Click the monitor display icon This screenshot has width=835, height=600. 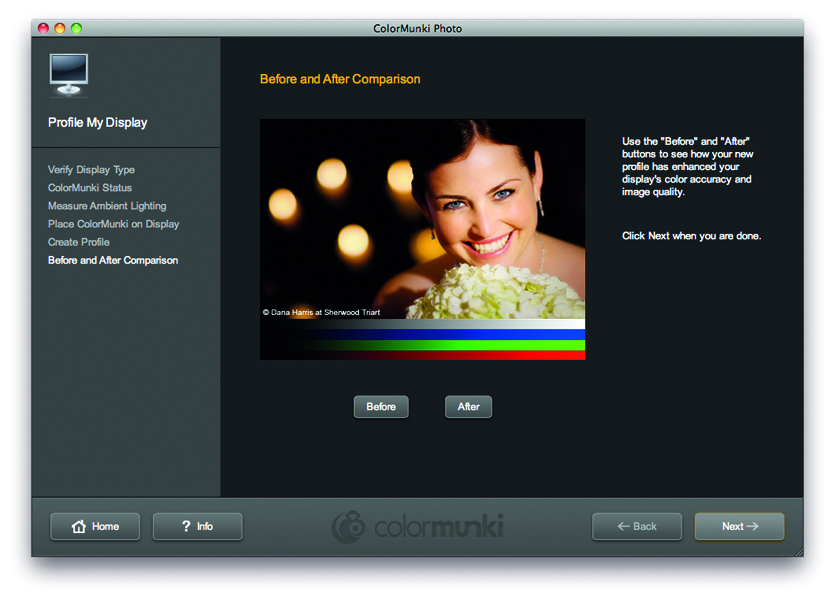69,75
